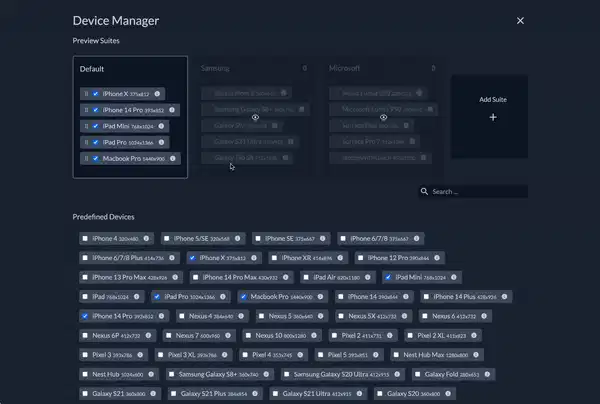Check the predefined Pixel 3 XL device

pyautogui.click(x=161, y=355)
